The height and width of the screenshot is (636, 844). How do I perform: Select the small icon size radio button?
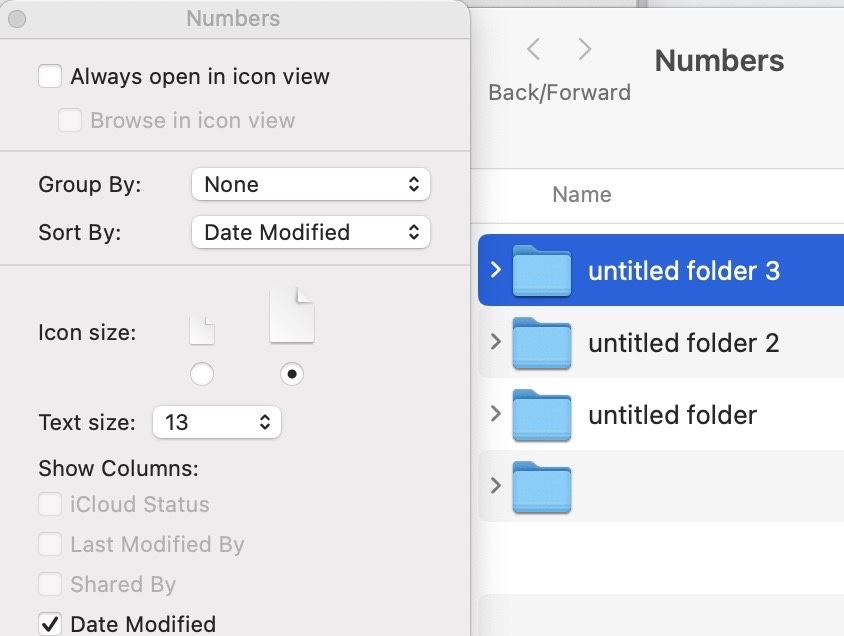(x=202, y=374)
